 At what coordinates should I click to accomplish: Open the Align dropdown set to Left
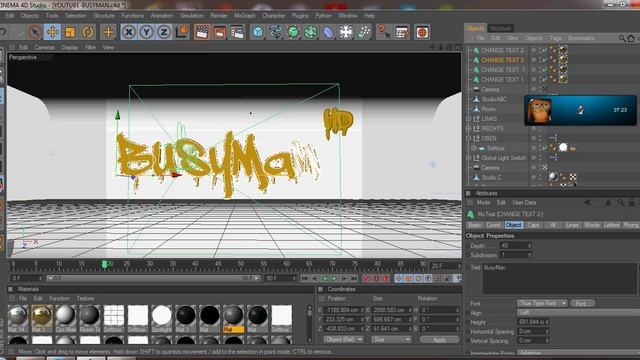(x=578, y=313)
